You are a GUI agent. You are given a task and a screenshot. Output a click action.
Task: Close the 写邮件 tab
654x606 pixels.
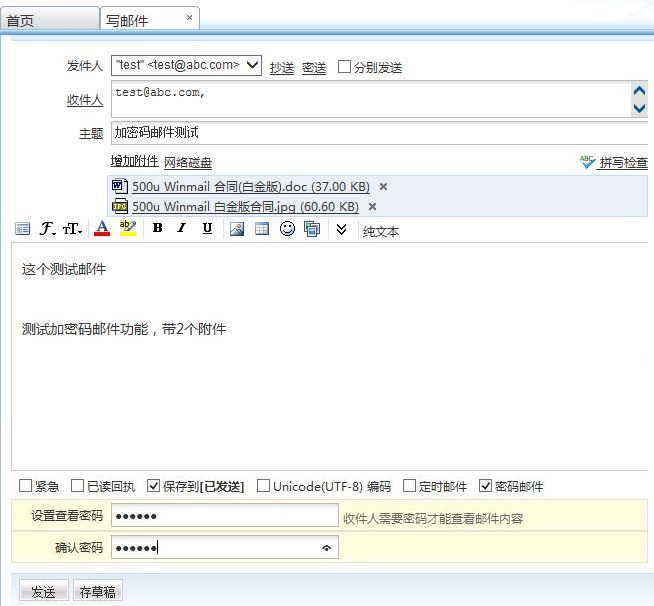(x=189, y=18)
